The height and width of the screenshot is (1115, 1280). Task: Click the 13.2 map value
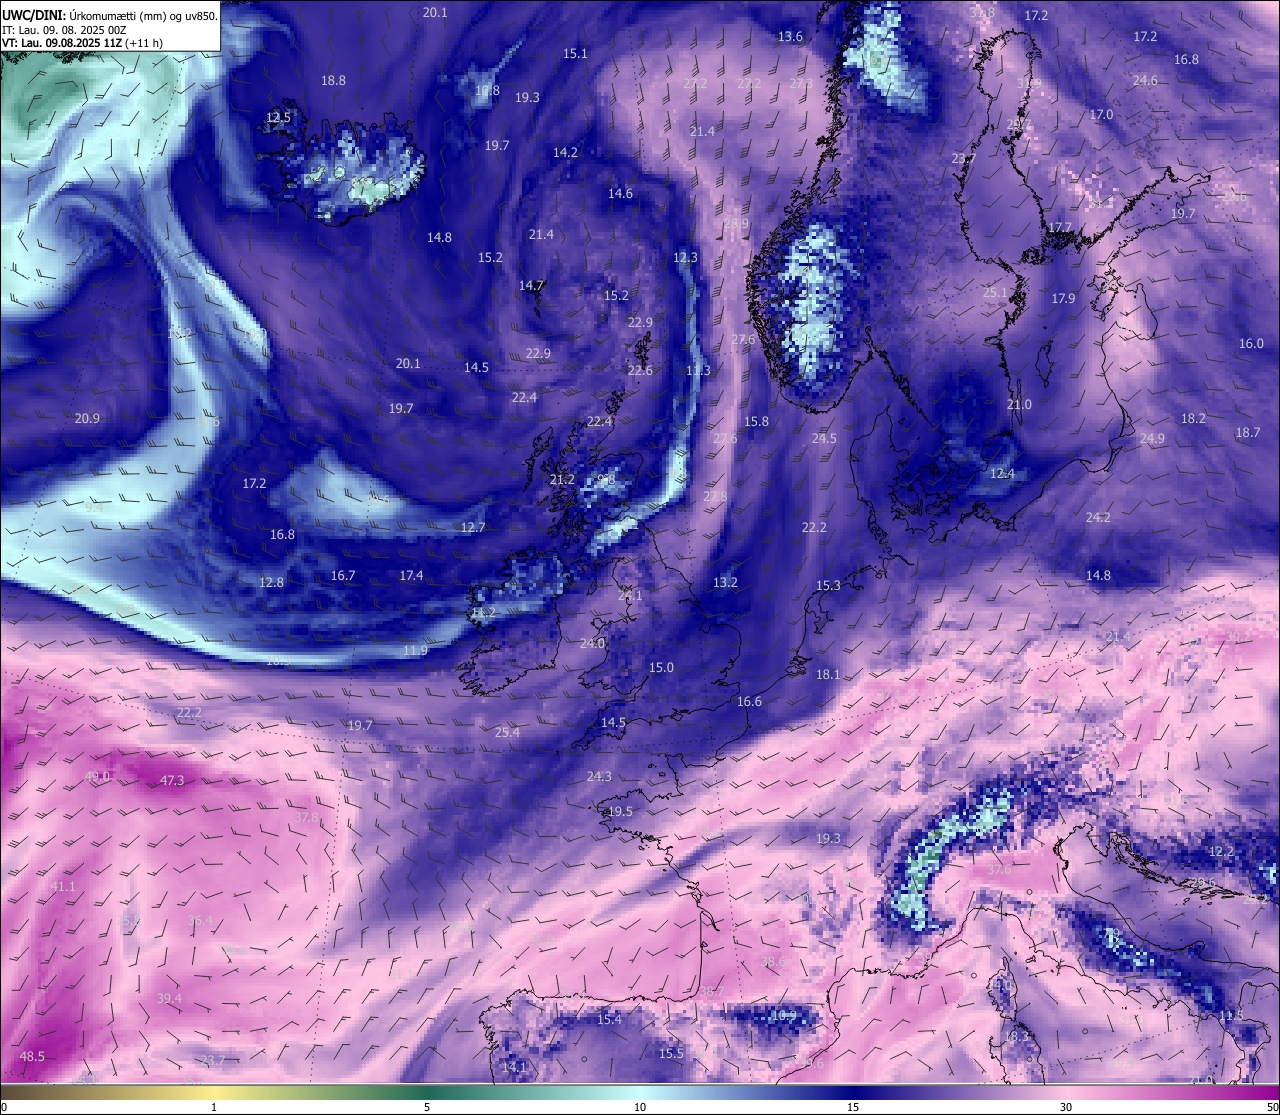(725, 582)
